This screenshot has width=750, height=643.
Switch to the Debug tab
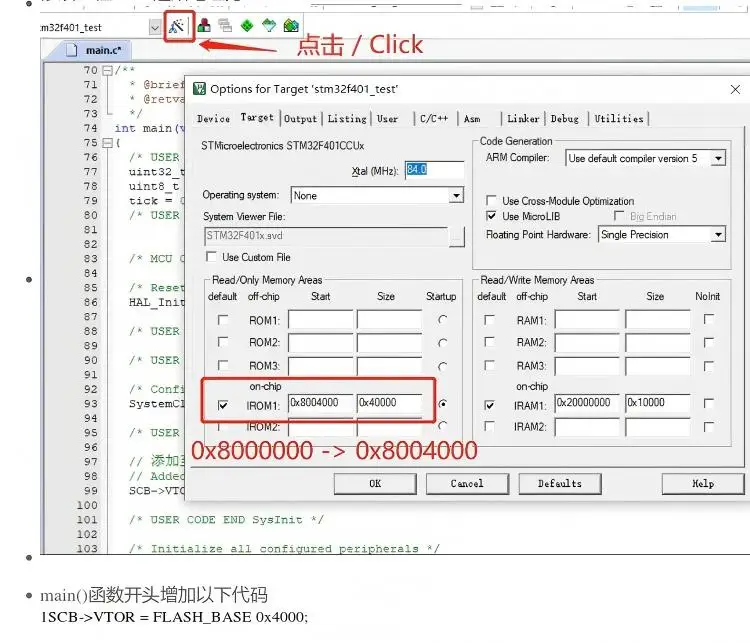click(x=565, y=119)
